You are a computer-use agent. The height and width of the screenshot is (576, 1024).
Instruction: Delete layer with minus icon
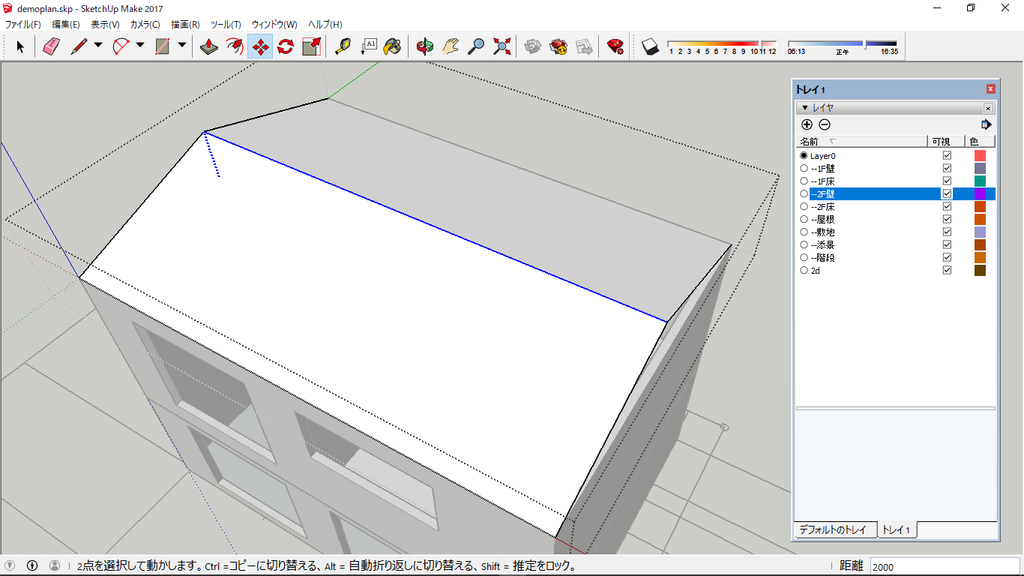tap(825, 125)
